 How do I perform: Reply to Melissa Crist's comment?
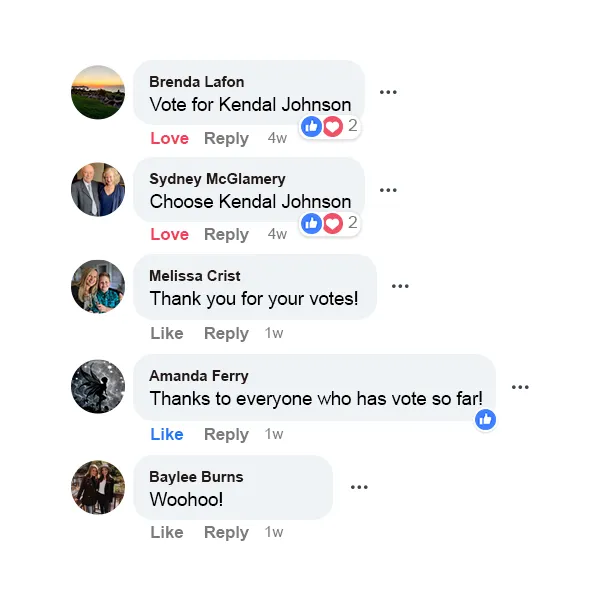click(x=226, y=334)
